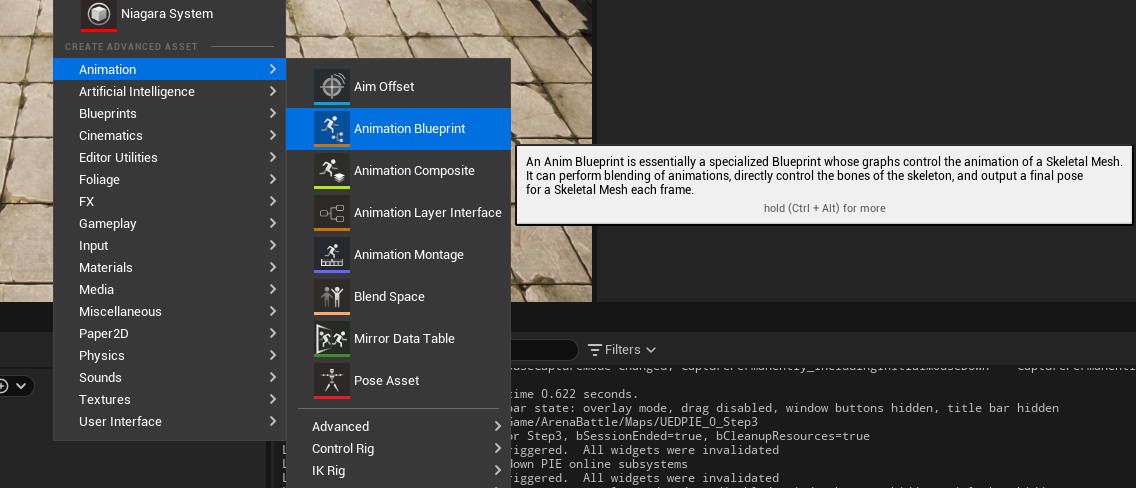Click the Filters funnel icon in Output Log
Viewport: 1136px width, 488px height.
(595, 350)
